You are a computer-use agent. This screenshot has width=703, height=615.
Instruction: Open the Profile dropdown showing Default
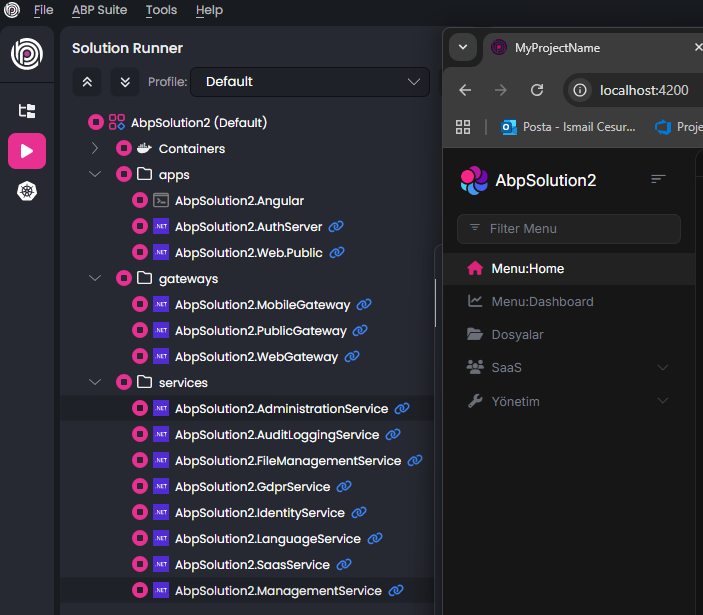(310, 82)
